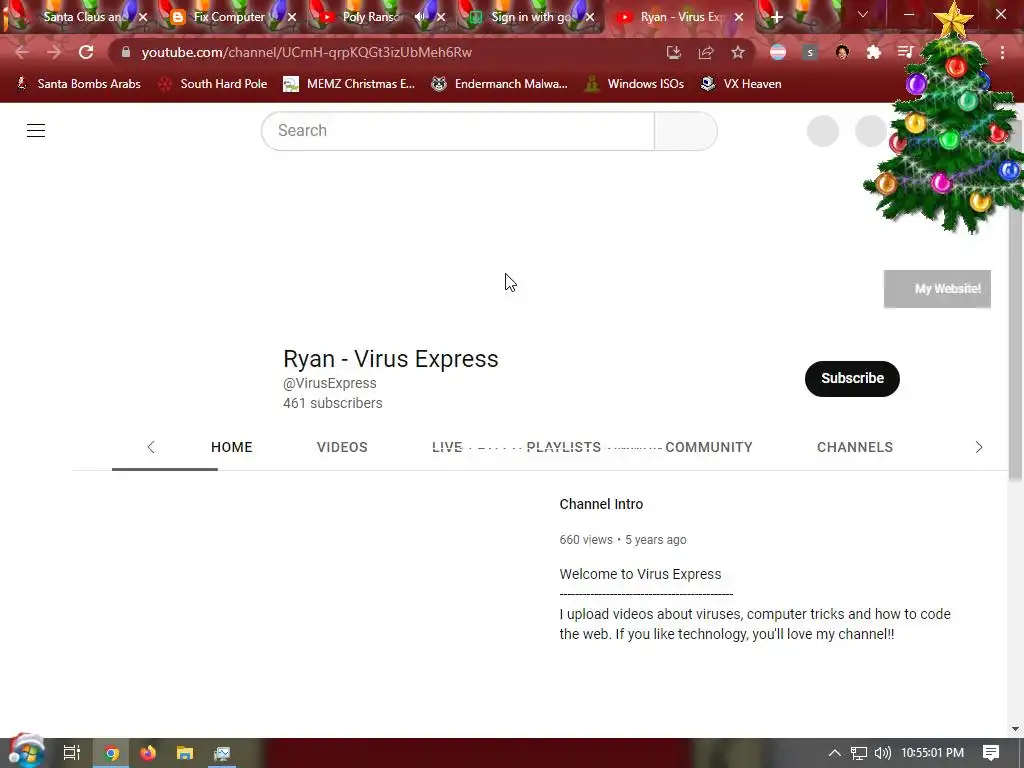This screenshot has width=1024, height=768.
Task: Click the address bar URL
Action: (307, 52)
